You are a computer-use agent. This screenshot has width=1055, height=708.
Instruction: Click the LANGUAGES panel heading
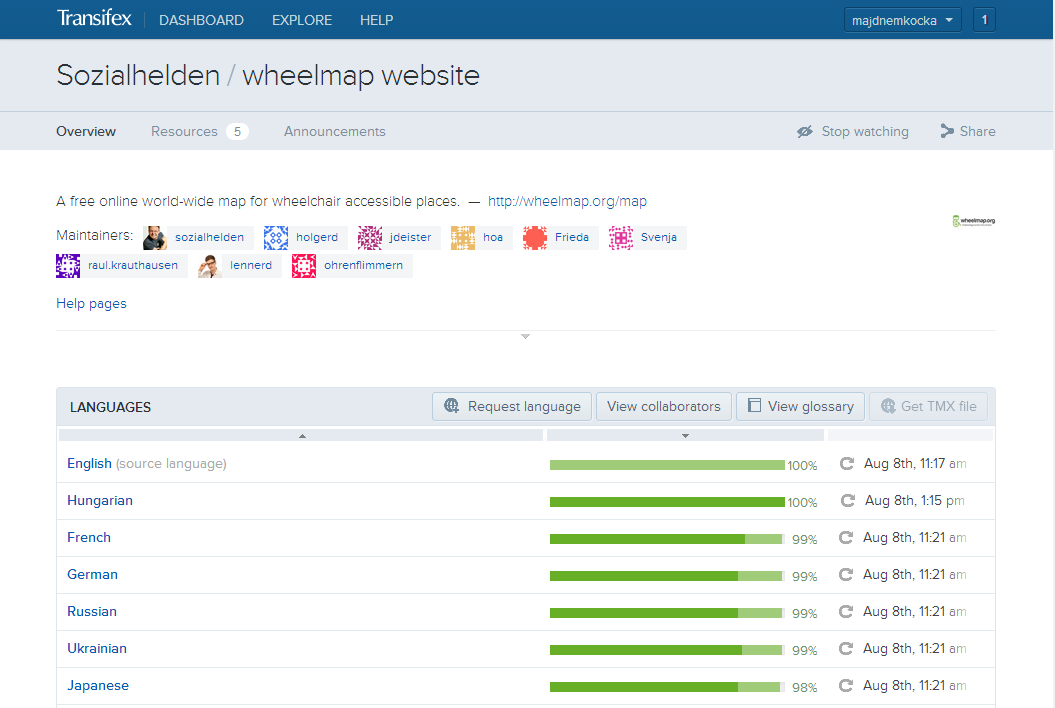[x=110, y=407]
